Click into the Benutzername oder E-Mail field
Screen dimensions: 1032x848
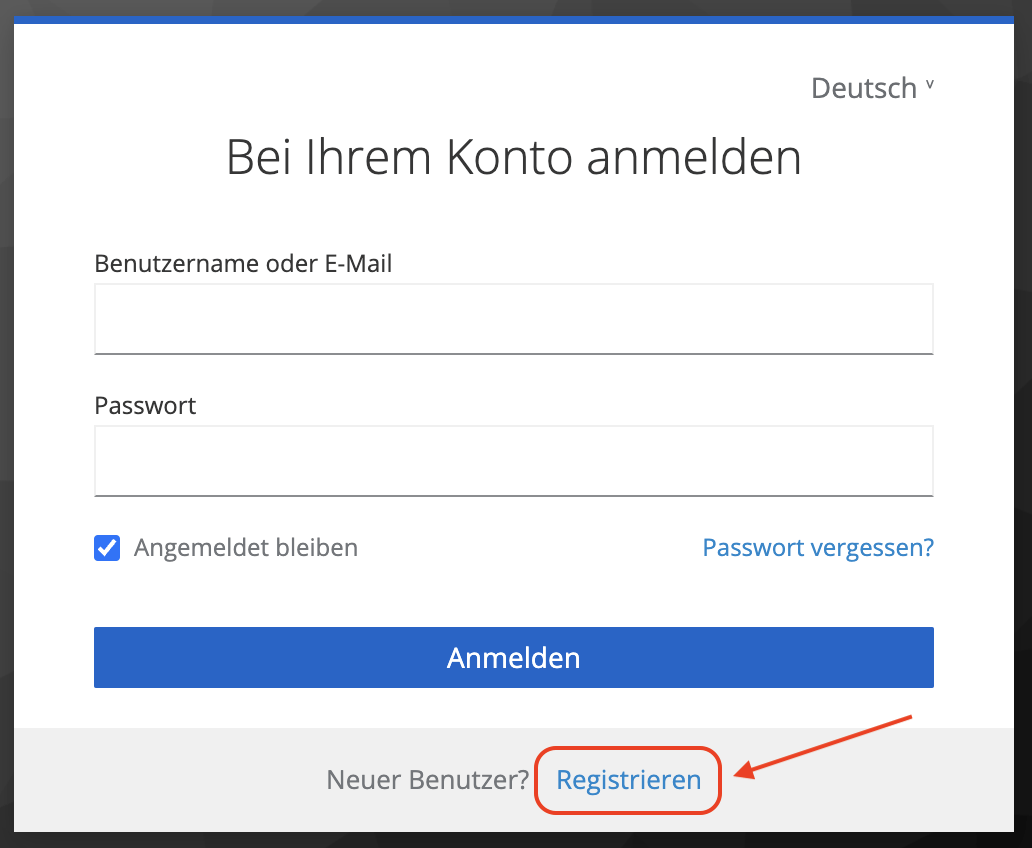513,319
